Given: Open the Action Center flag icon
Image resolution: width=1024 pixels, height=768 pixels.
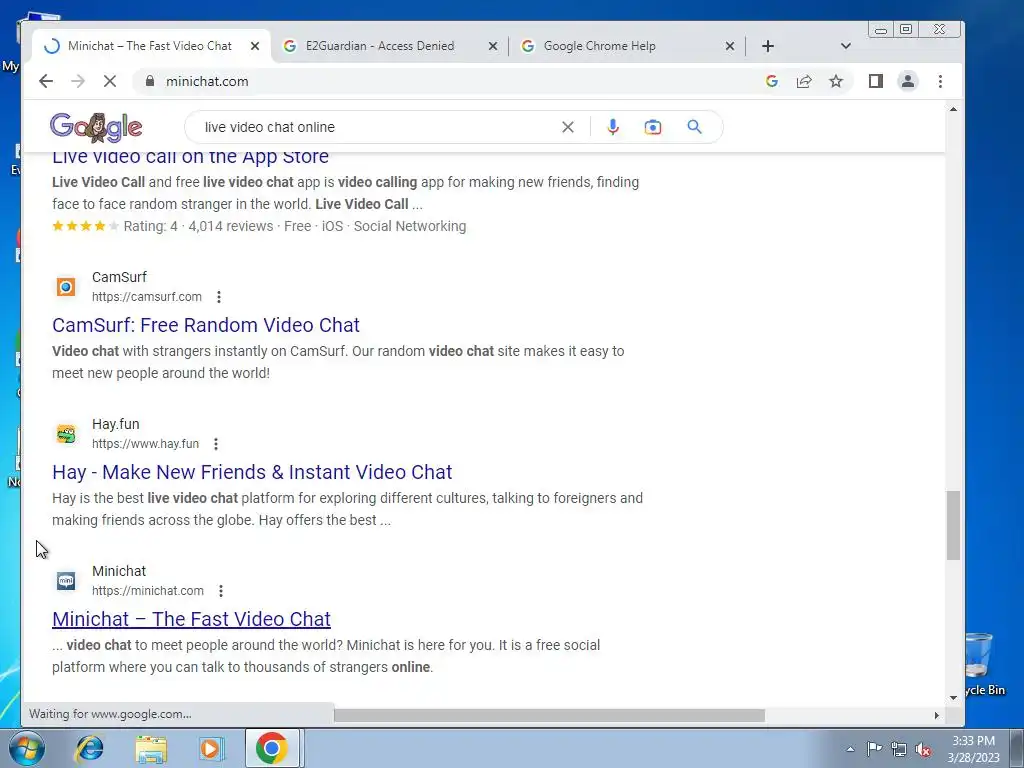Looking at the screenshot, I should tap(874, 748).
